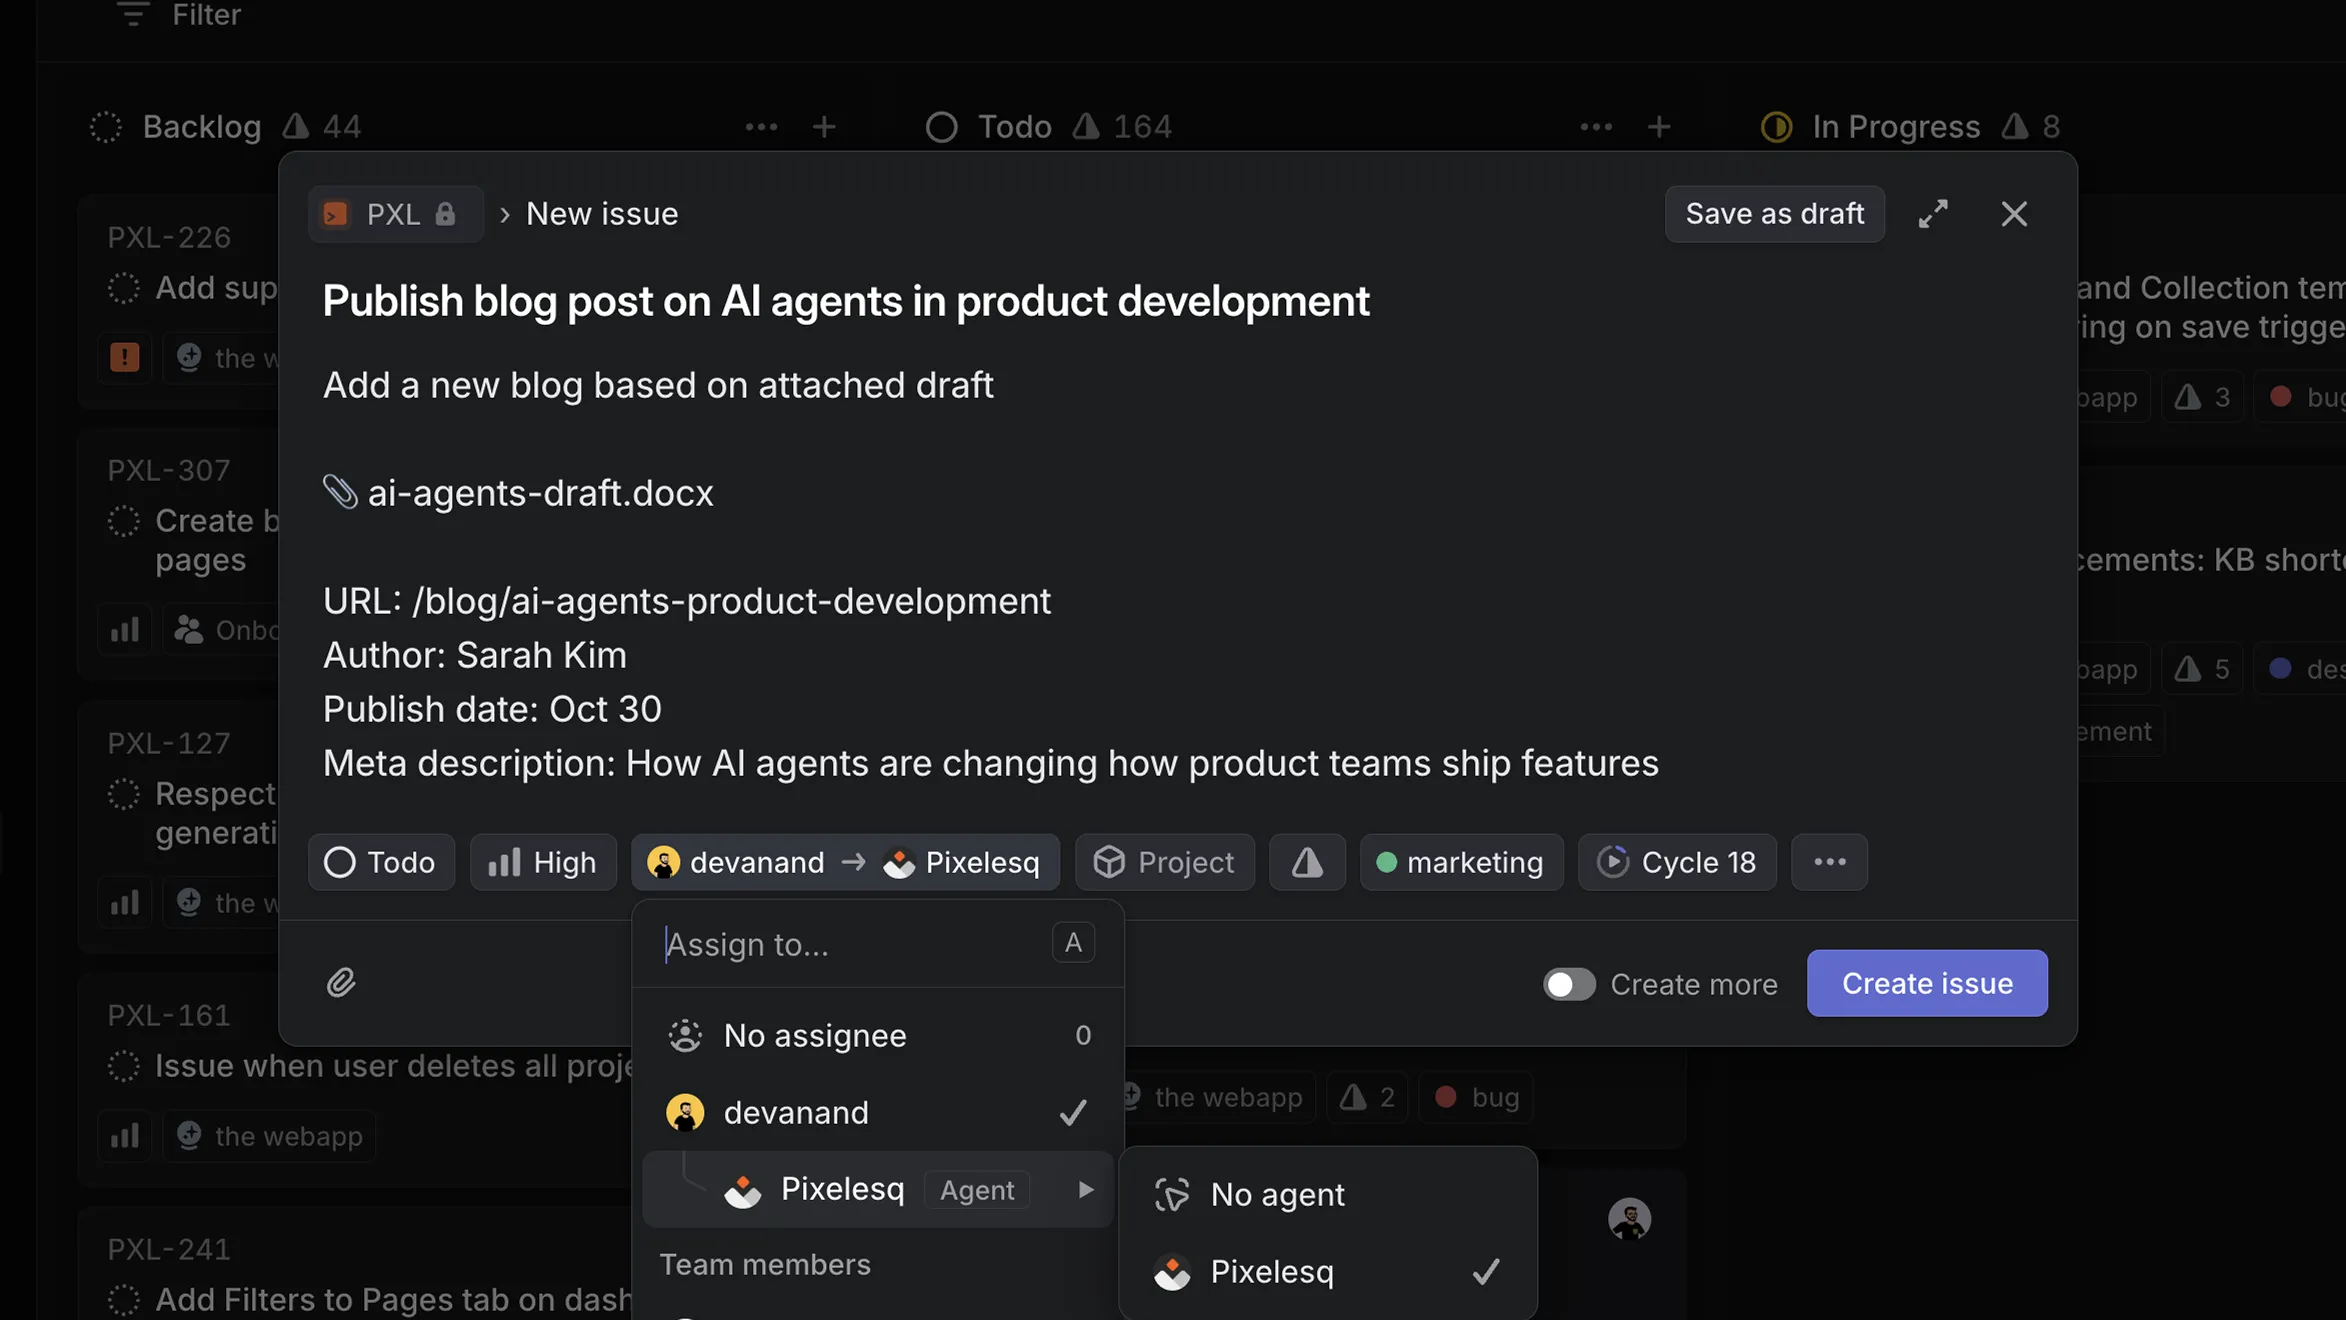The width and height of the screenshot is (2346, 1320).
Task: Click the Create issue button
Action: coord(1926,984)
